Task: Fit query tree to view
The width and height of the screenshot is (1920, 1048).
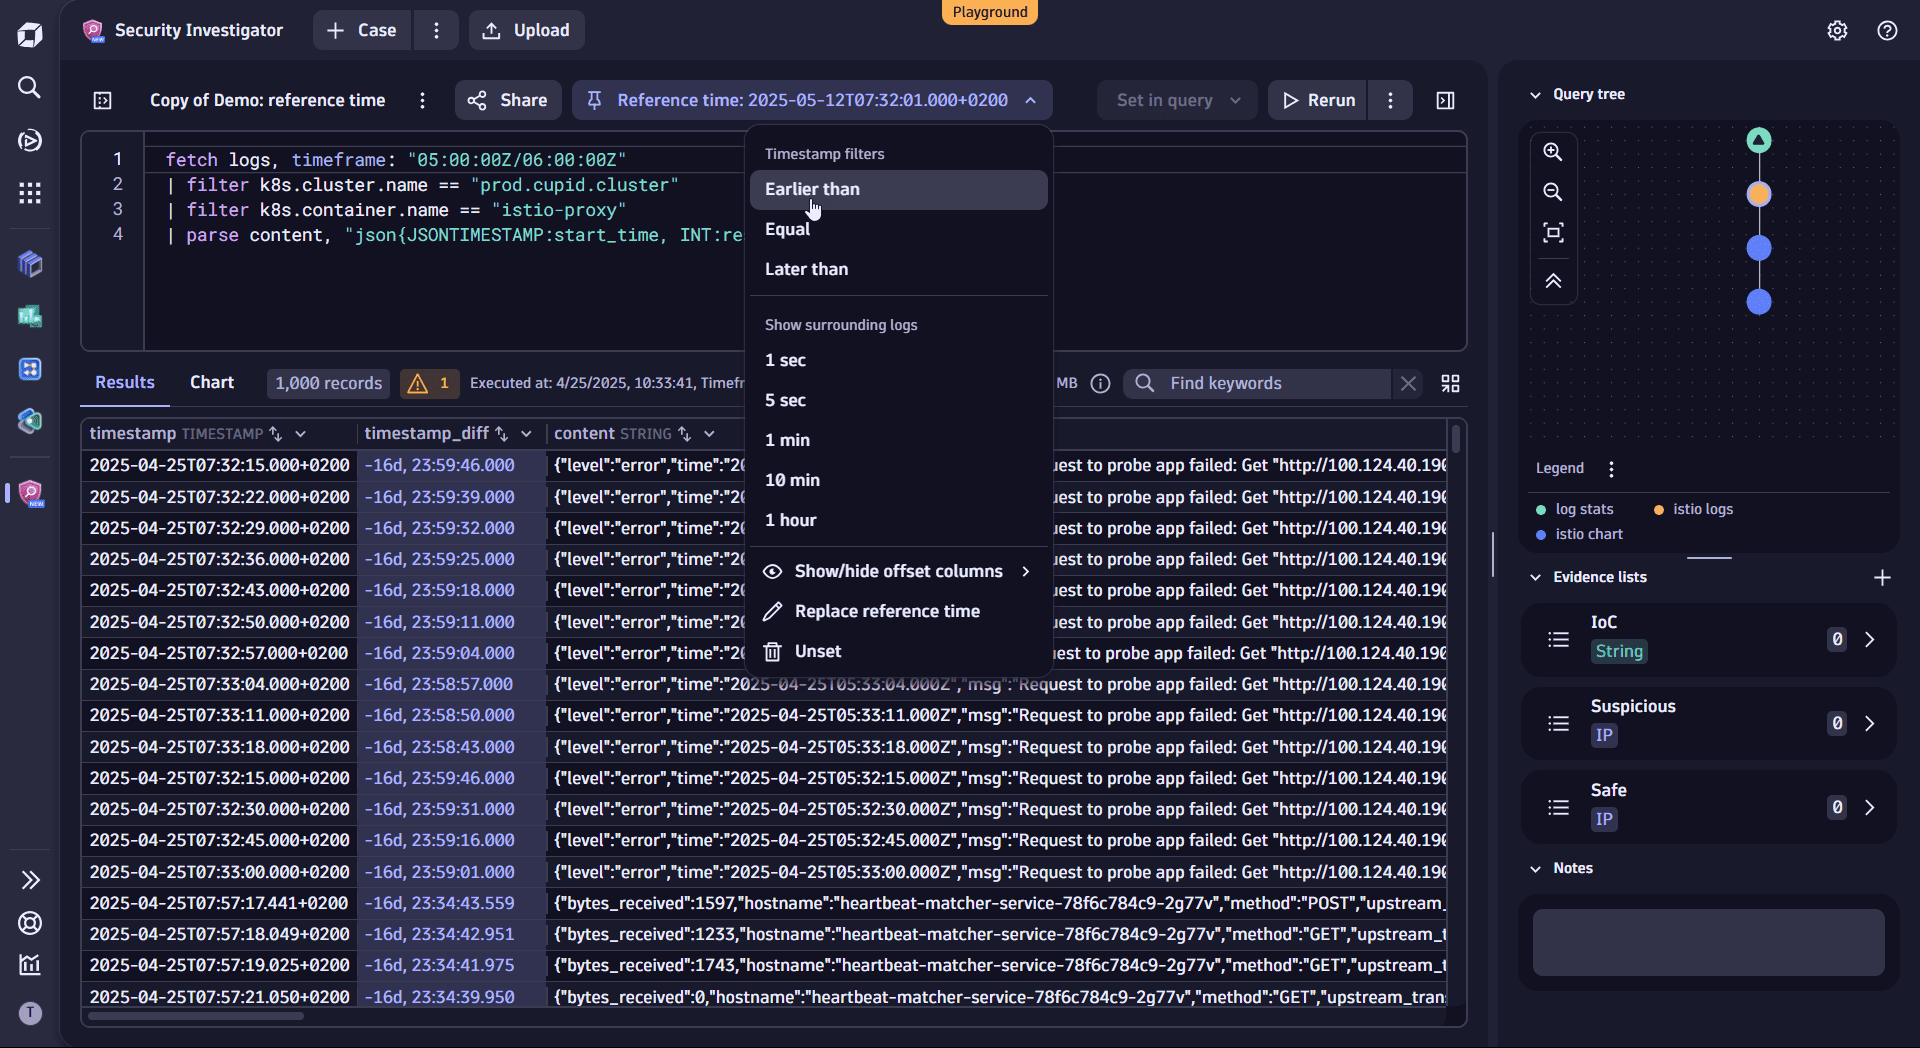Action: [1553, 233]
